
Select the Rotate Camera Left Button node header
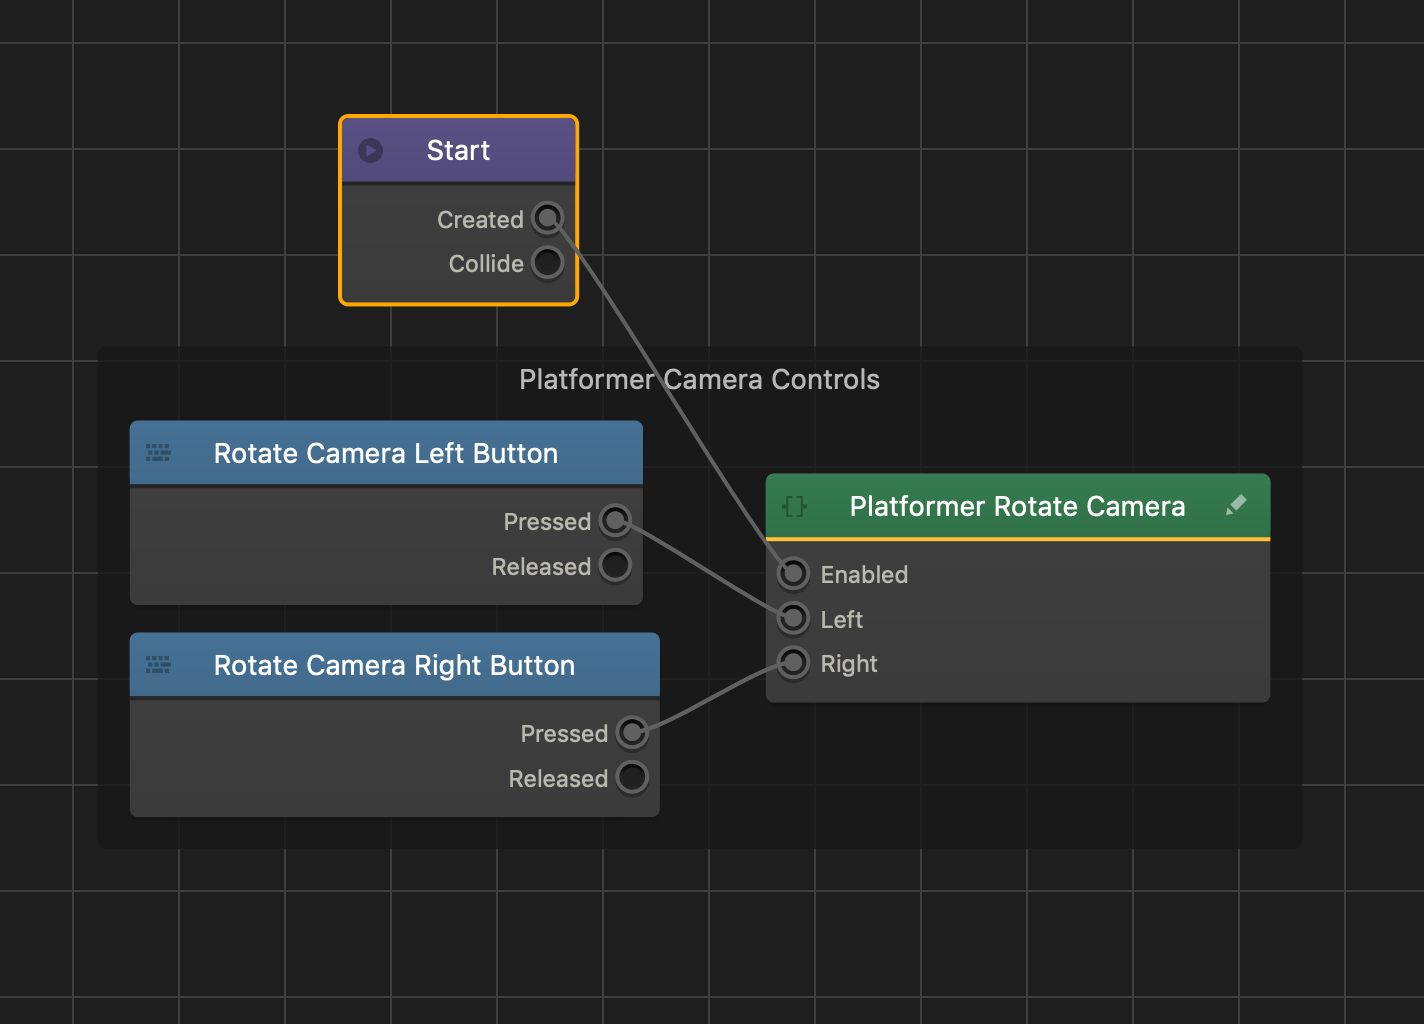click(x=386, y=454)
